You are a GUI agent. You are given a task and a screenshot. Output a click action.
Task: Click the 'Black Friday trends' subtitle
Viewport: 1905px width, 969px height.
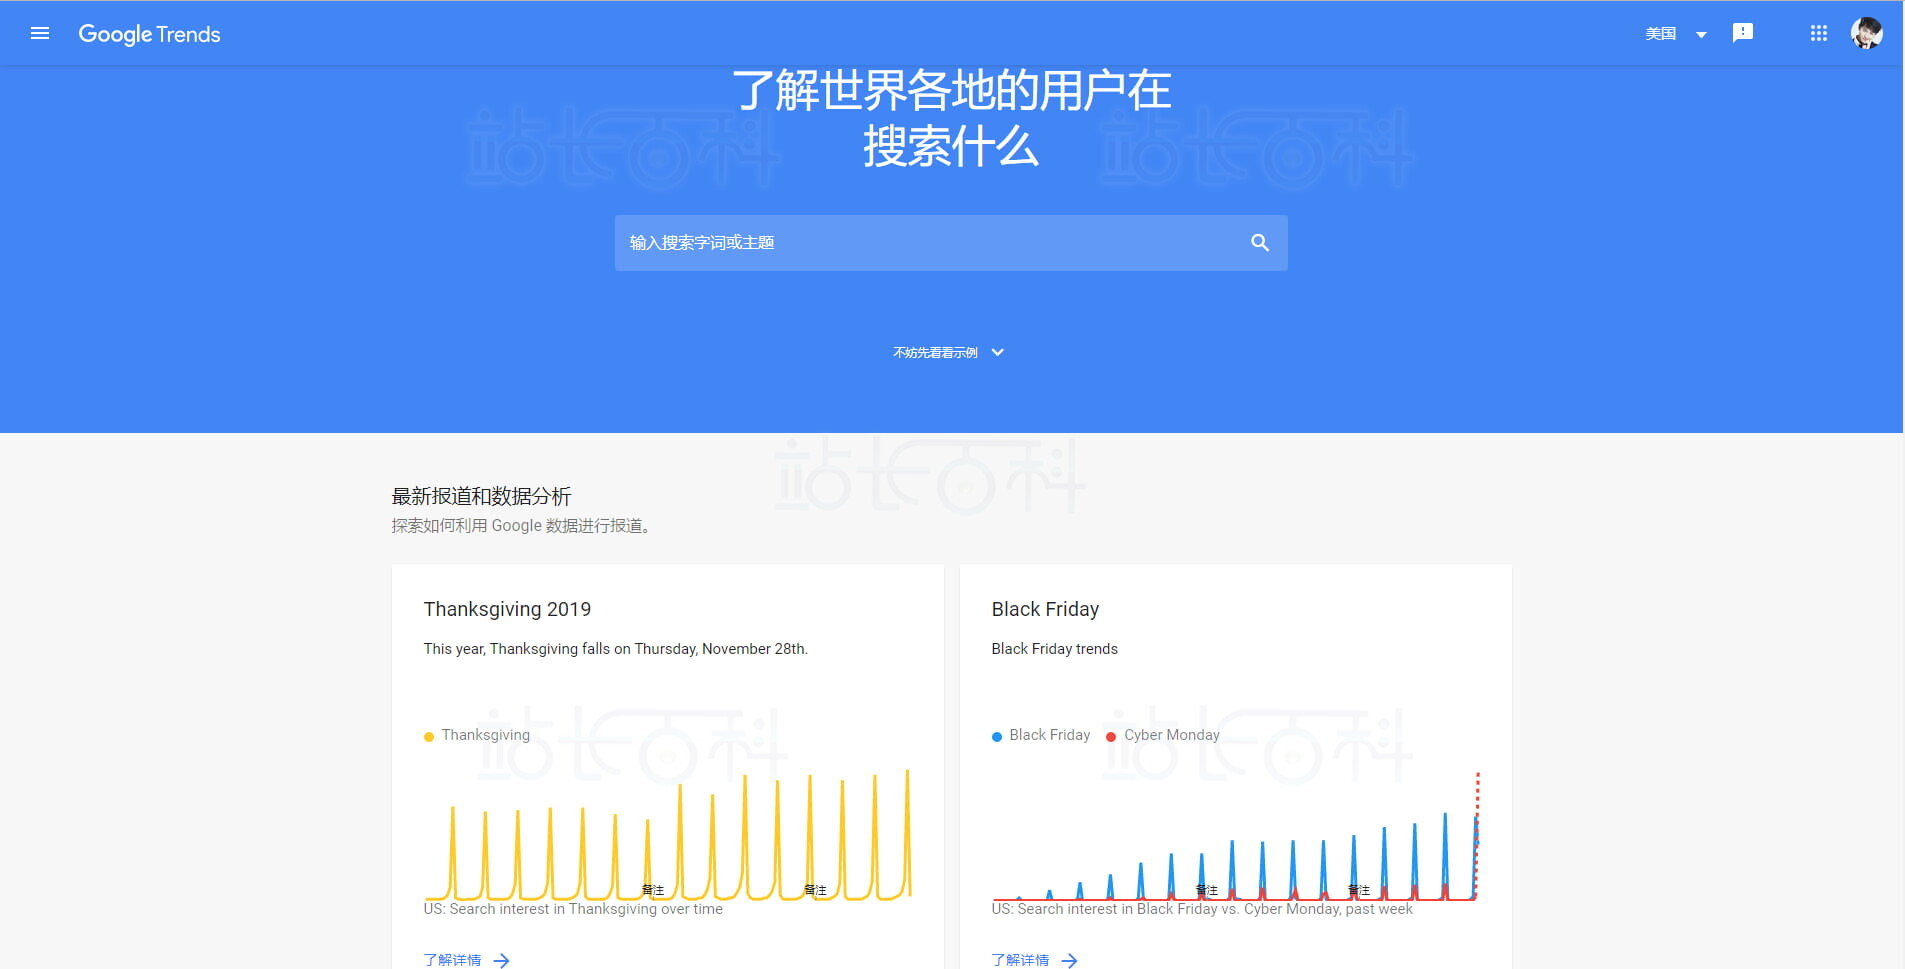coord(1054,649)
